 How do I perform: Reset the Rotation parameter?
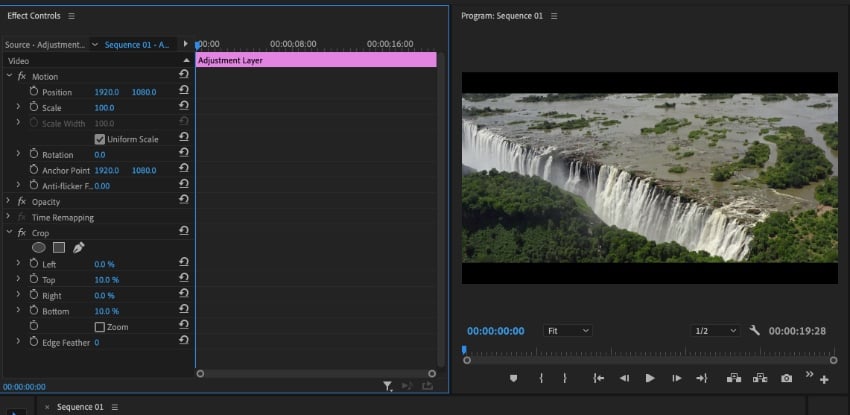tap(184, 153)
